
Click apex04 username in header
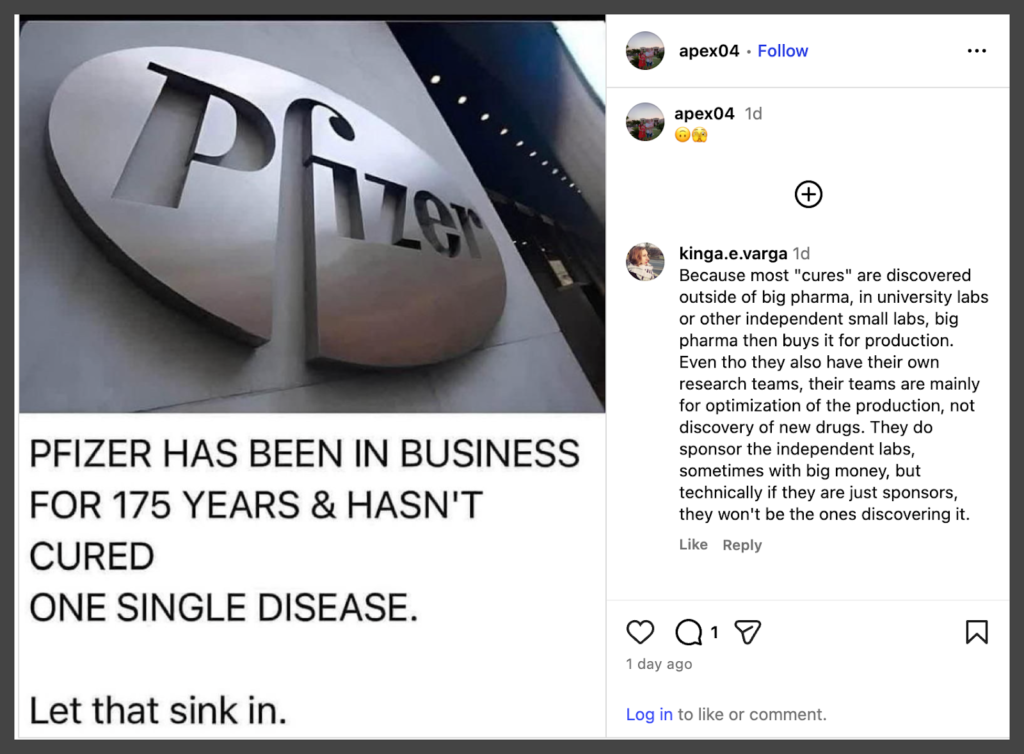pos(708,51)
